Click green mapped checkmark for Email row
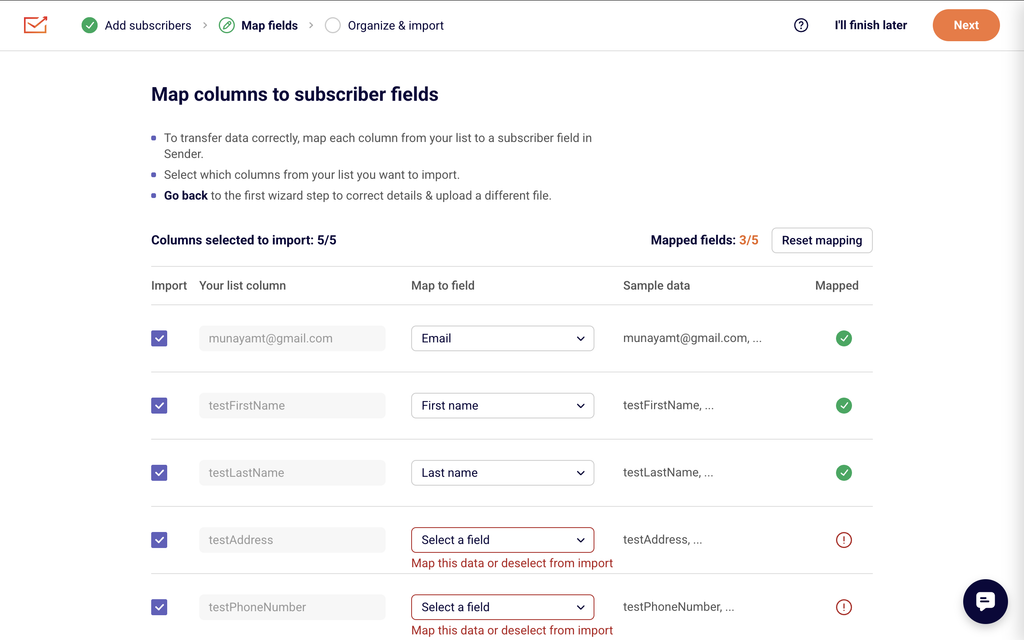 coord(844,338)
